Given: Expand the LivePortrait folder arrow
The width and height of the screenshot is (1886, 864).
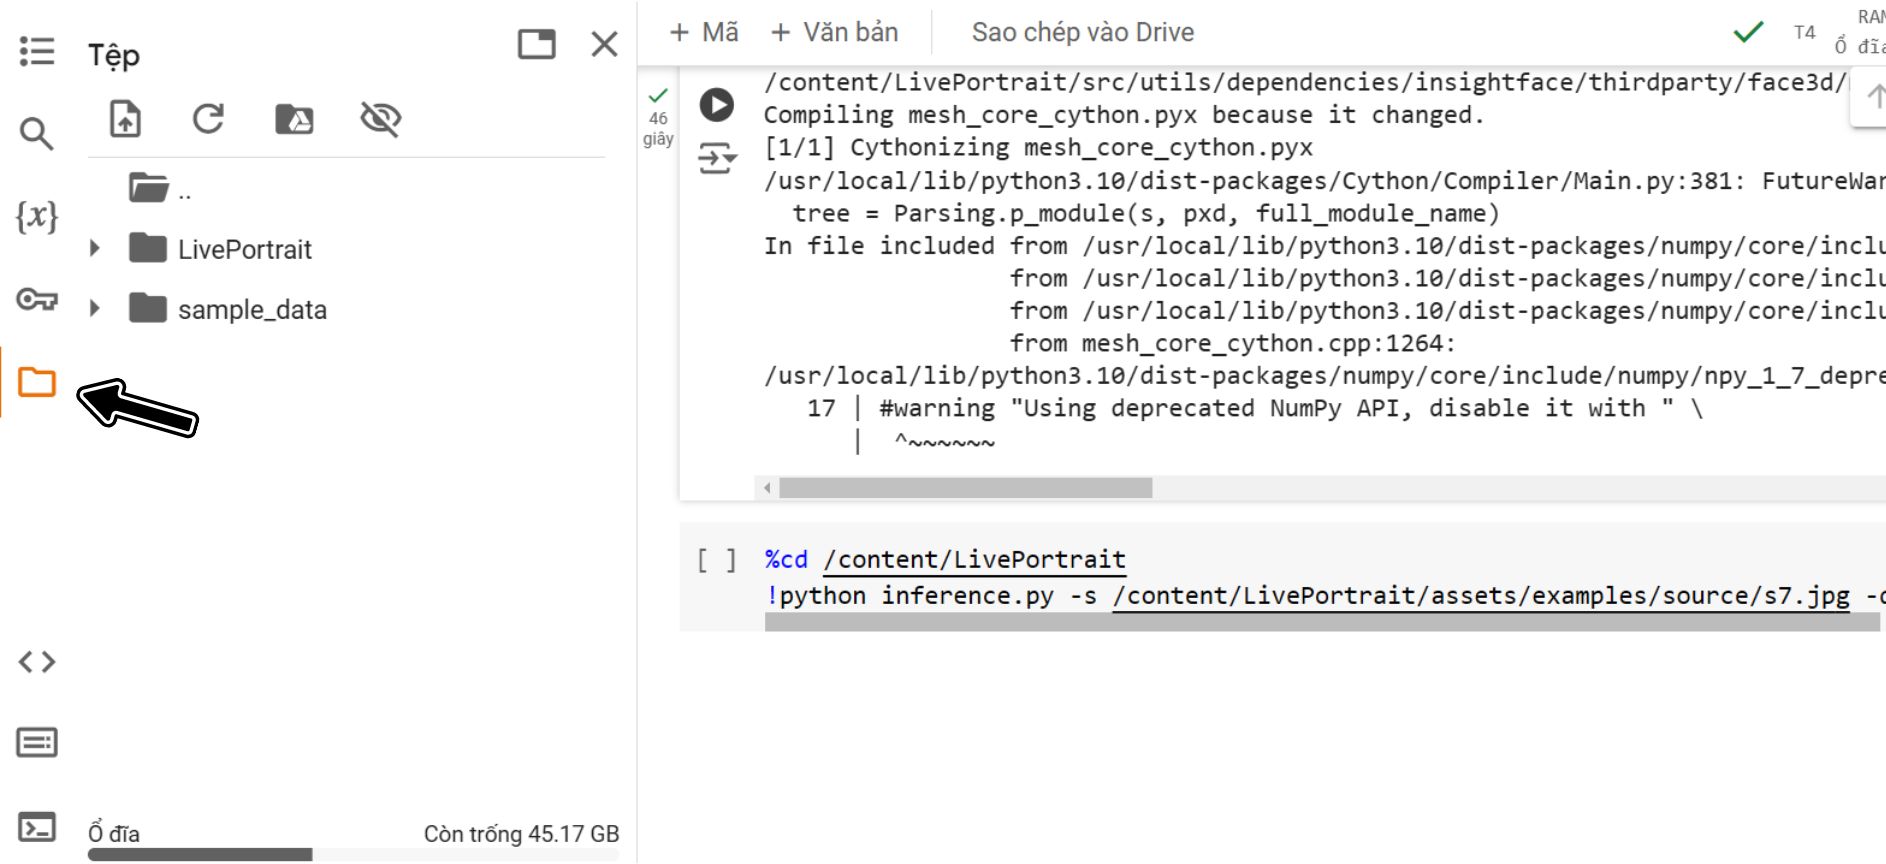Looking at the screenshot, I should coord(95,248).
